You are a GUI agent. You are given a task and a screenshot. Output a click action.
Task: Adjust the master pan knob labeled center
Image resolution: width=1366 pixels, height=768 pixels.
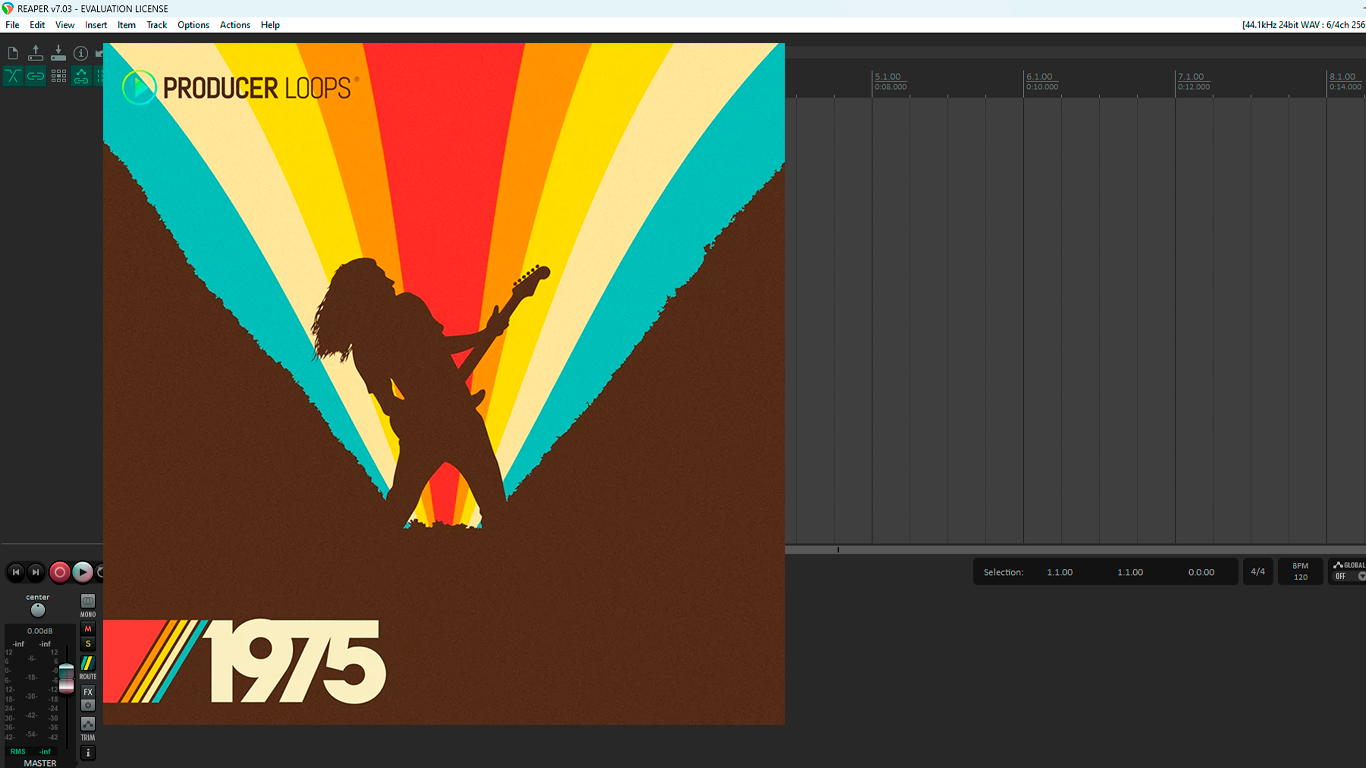click(x=38, y=610)
